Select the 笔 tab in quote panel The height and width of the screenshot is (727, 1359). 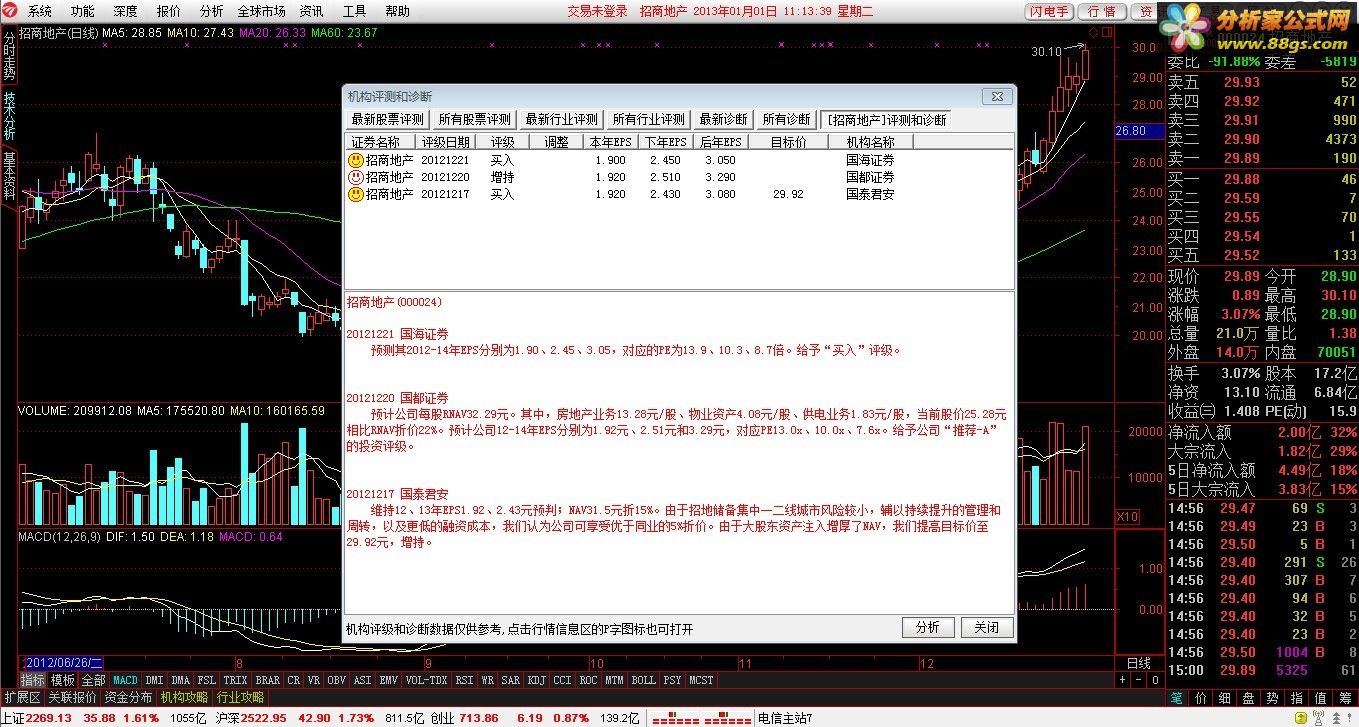[x=1177, y=698]
